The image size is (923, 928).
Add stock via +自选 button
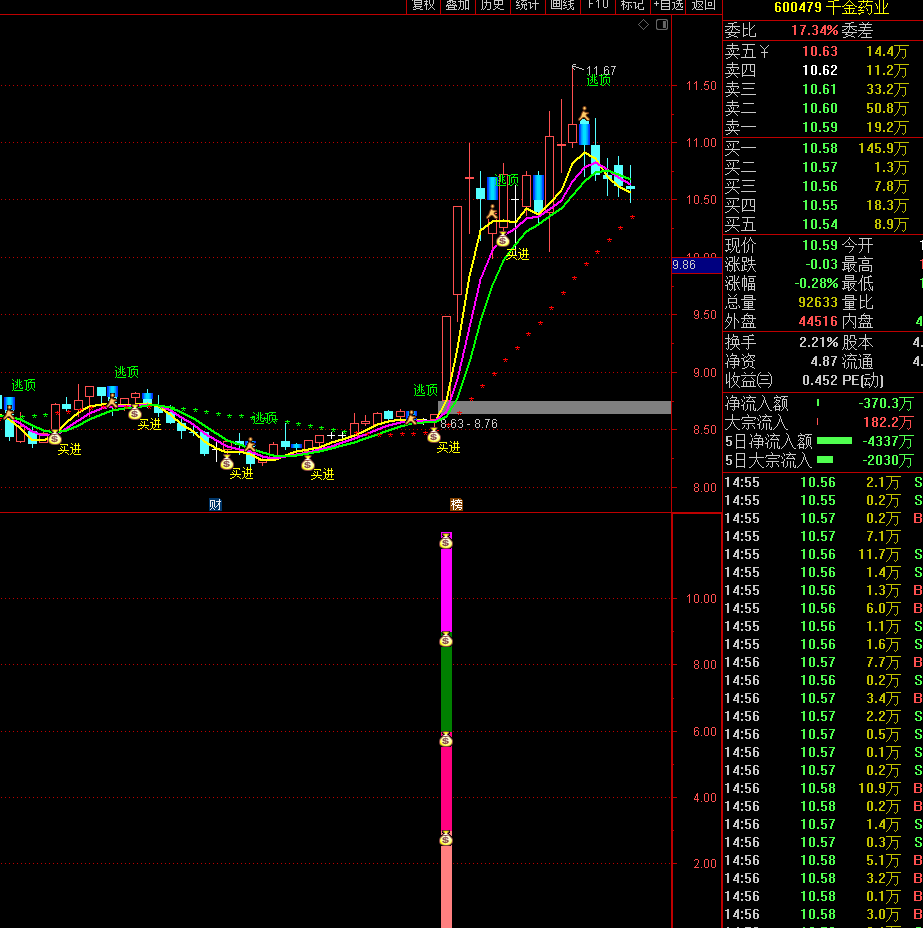(668, 5)
